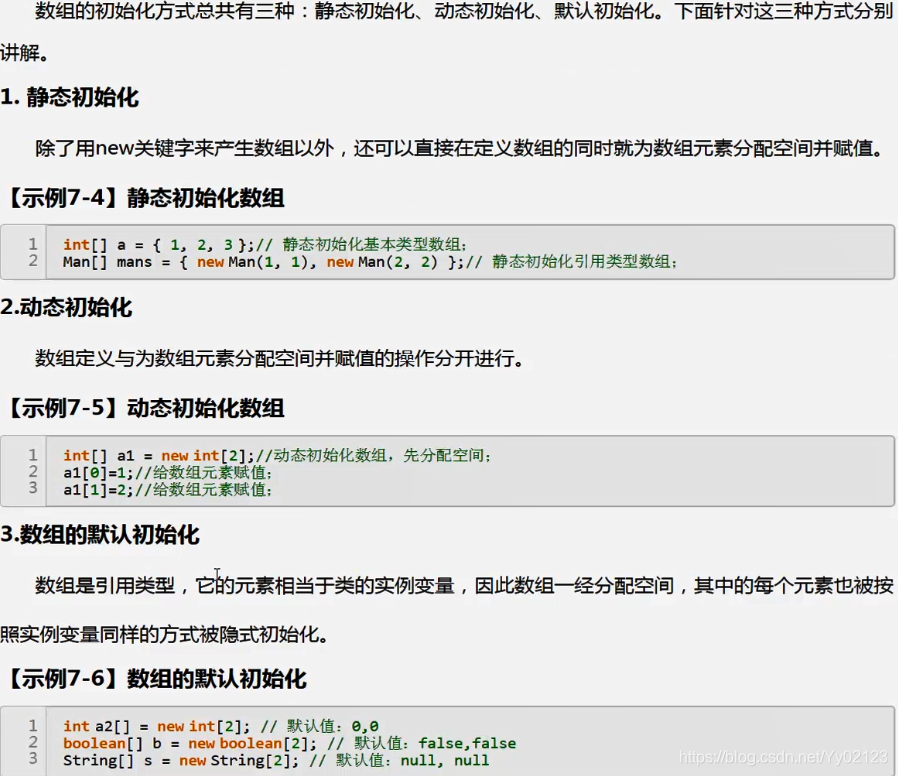
Task: Click code line "int[] a = { 1, 2, 3 };"
Action: (159, 245)
